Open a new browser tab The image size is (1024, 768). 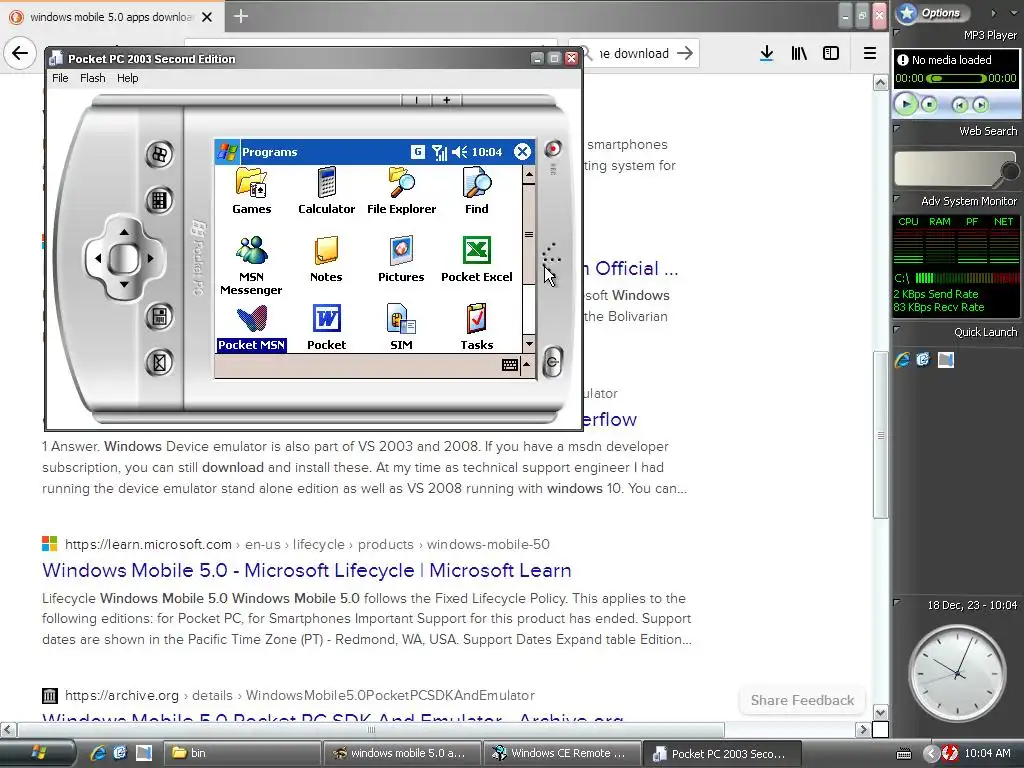(241, 16)
